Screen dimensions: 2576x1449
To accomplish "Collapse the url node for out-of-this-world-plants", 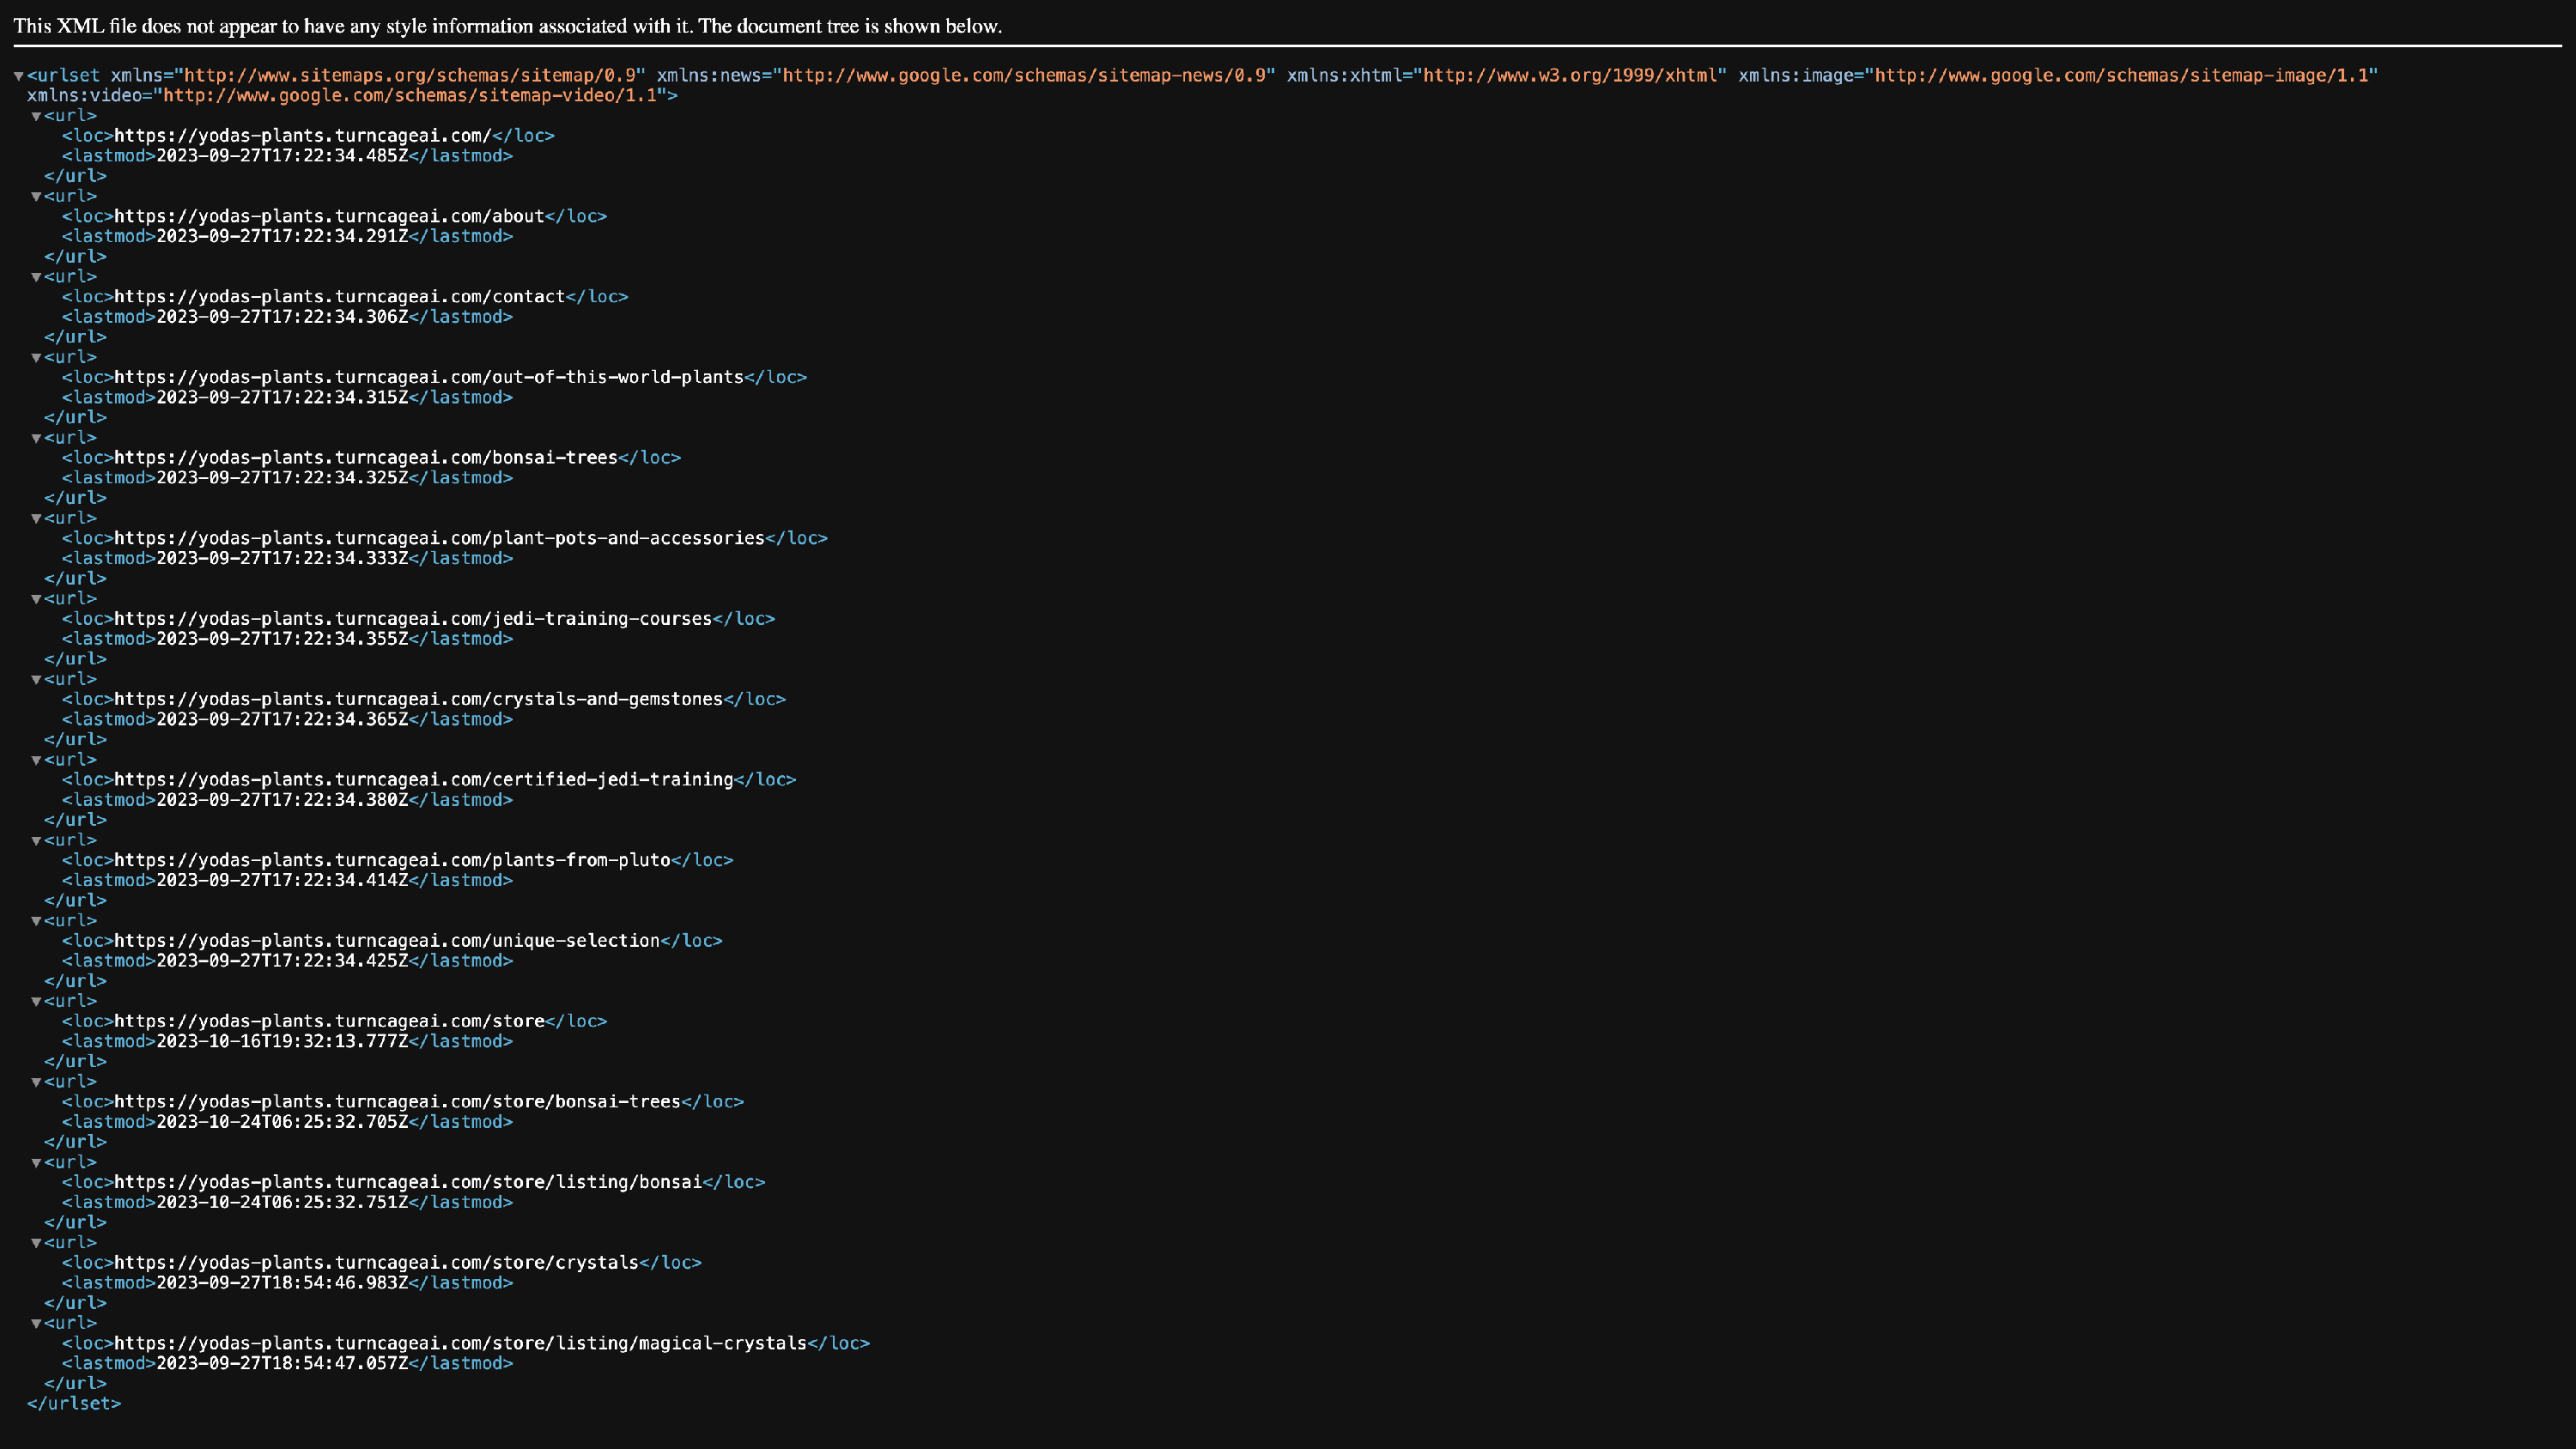I will click(x=36, y=358).
